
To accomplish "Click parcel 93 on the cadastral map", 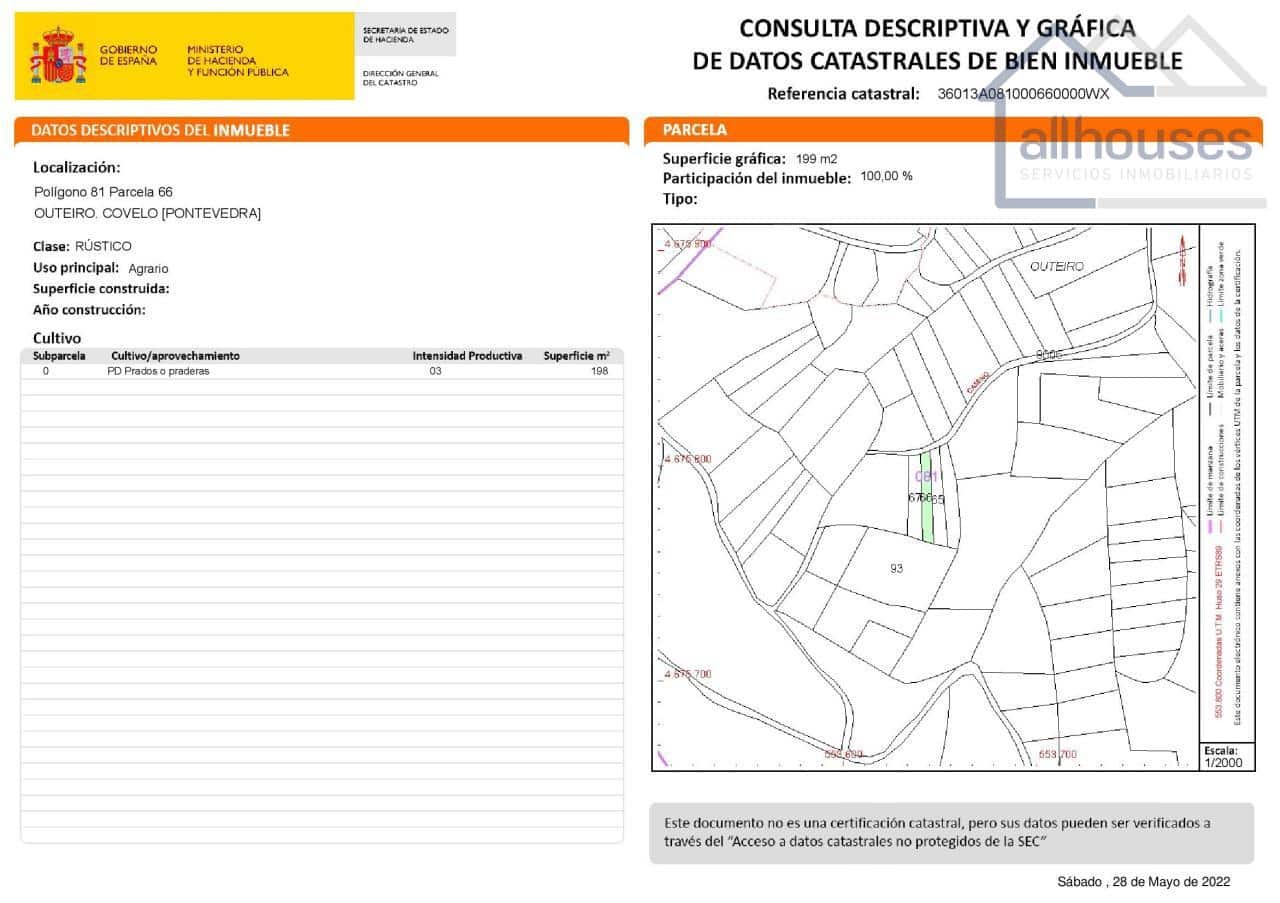I will 896,569.
